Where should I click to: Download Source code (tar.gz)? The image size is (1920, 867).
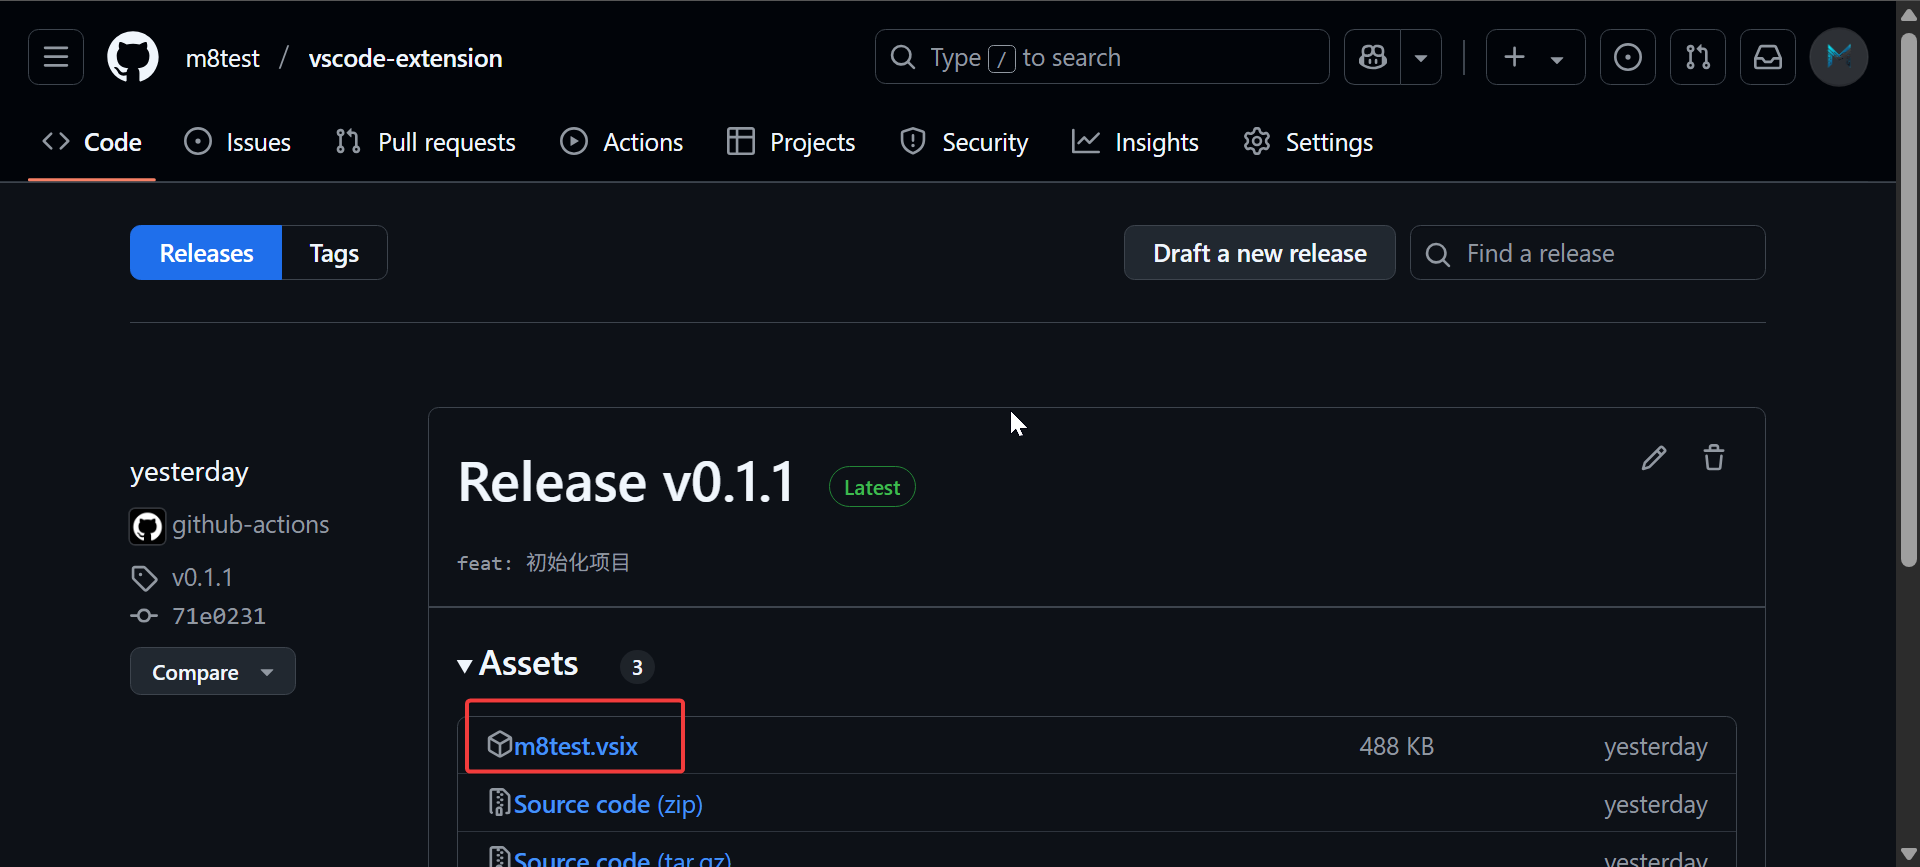(622, 858)
